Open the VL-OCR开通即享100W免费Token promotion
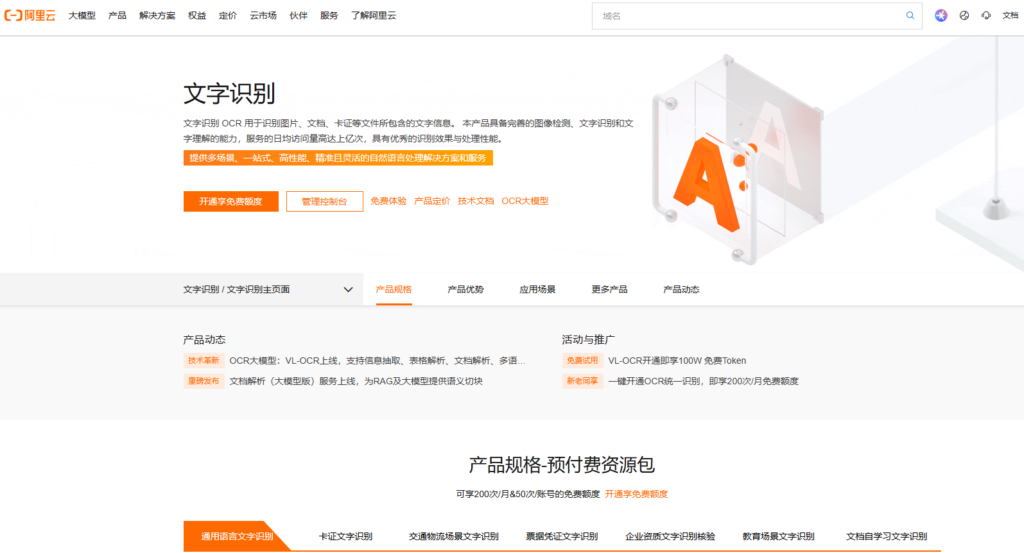The image size is (1024, 553). [x=677, y=360]
